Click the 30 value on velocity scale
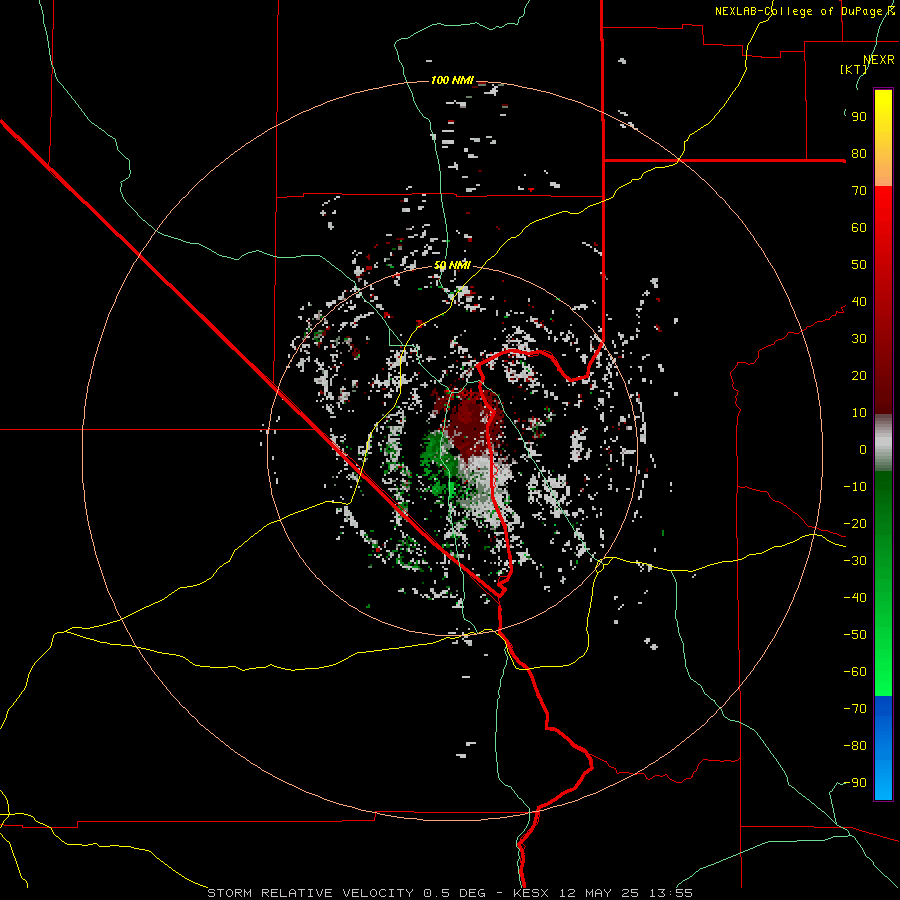Image resolution: width=900 pixels, height=900 pixels. 859,339
